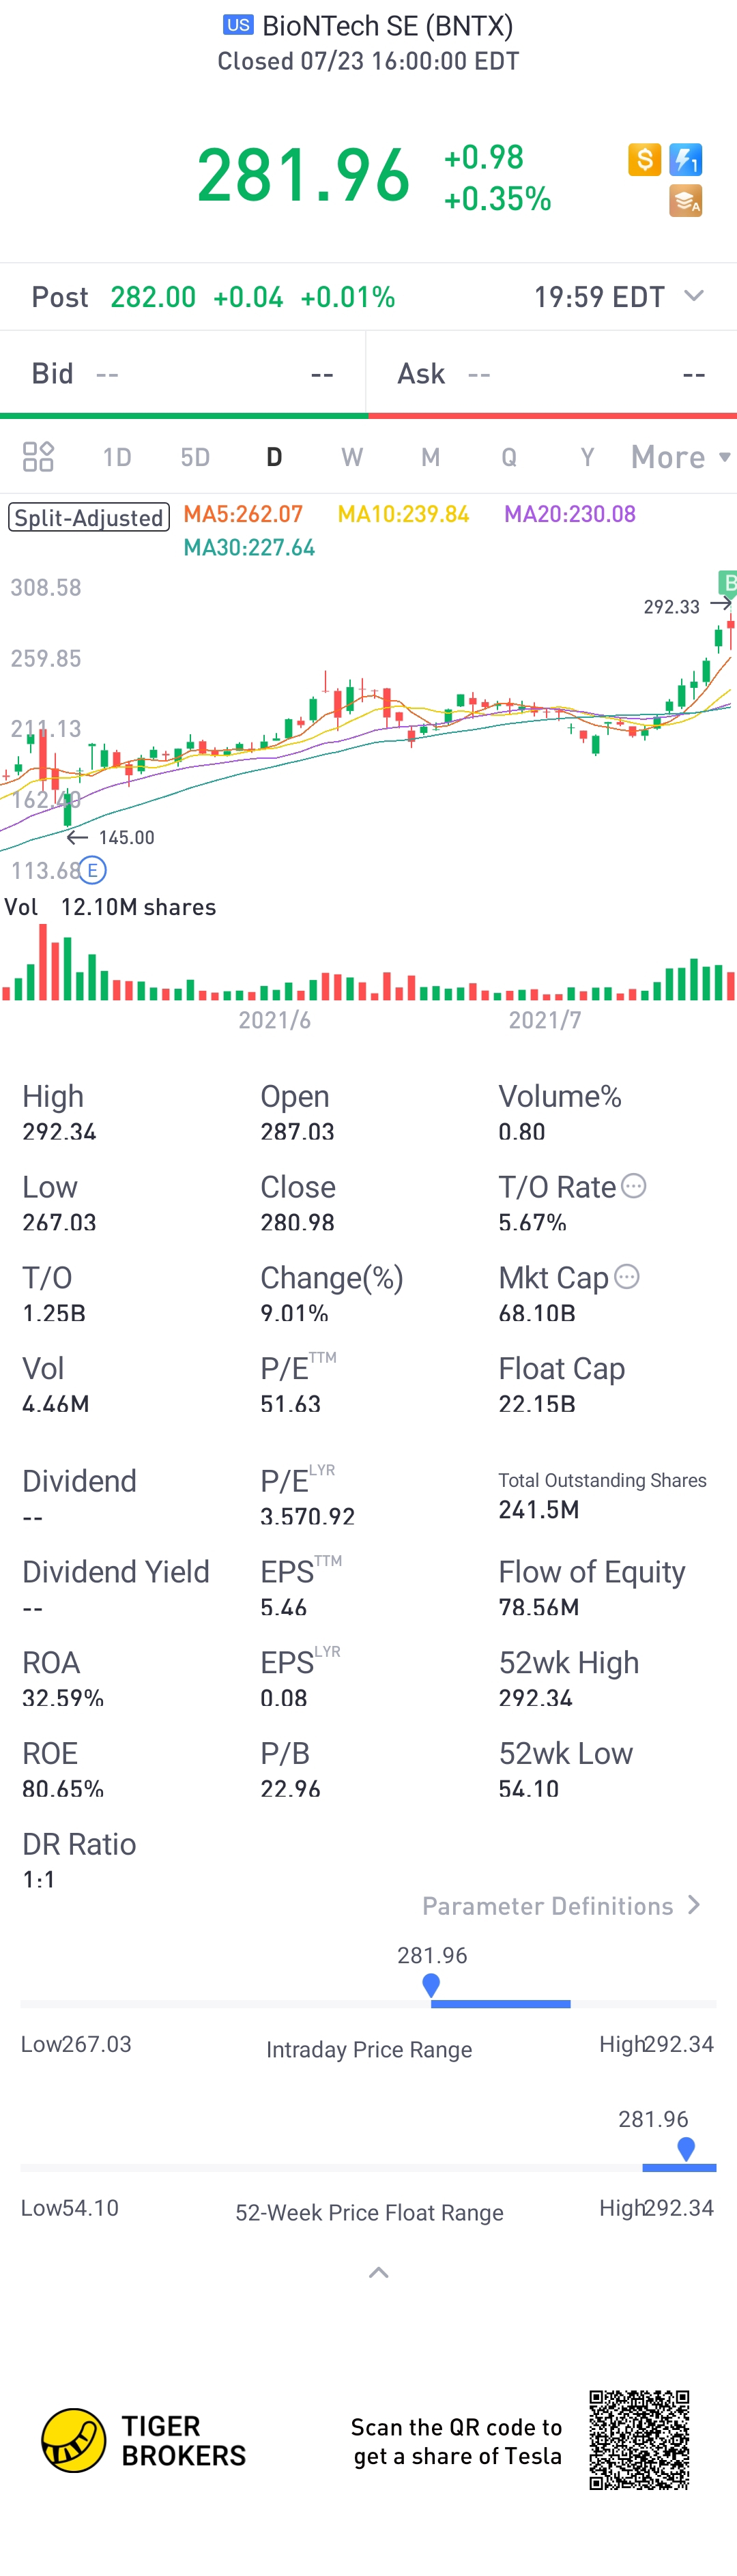The width and height of the screenshot is (737, 2576).
Task: Open the chart layout grid icon
Action: [x=38, y=457]
